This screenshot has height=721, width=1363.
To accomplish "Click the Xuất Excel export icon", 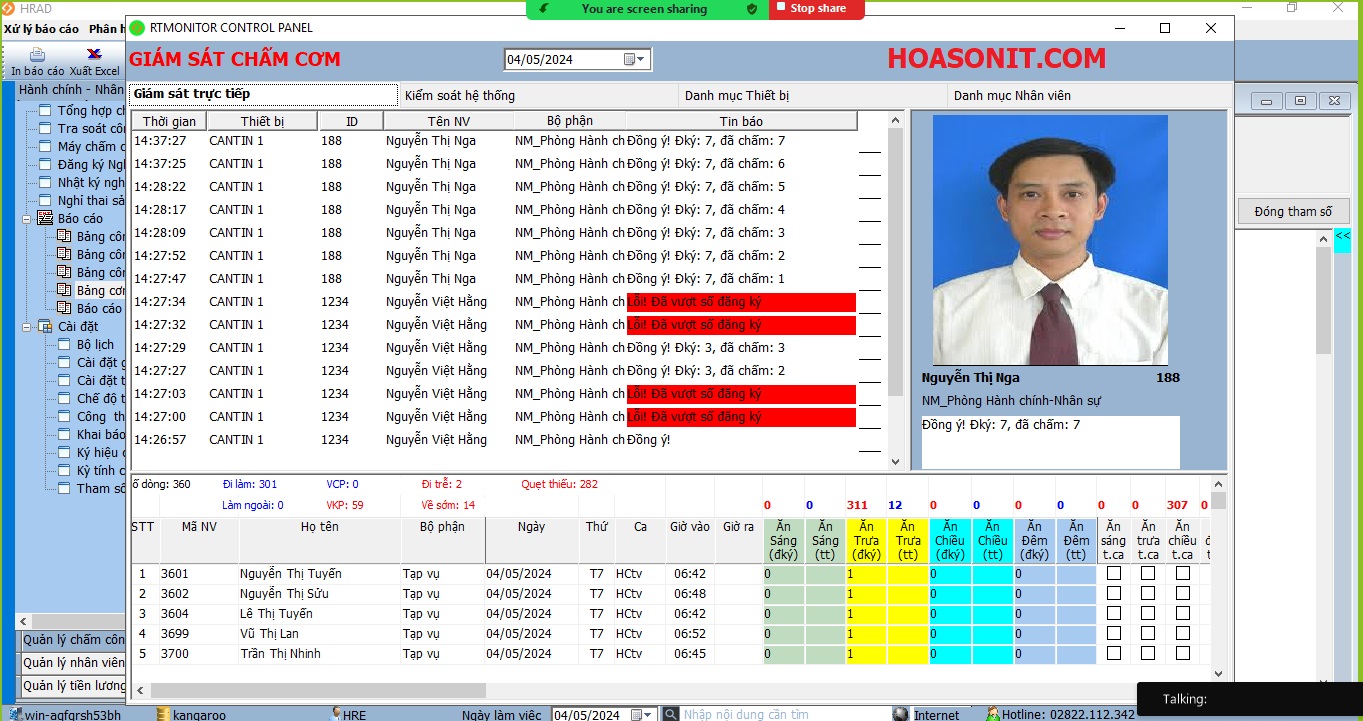I will [94, 54].
